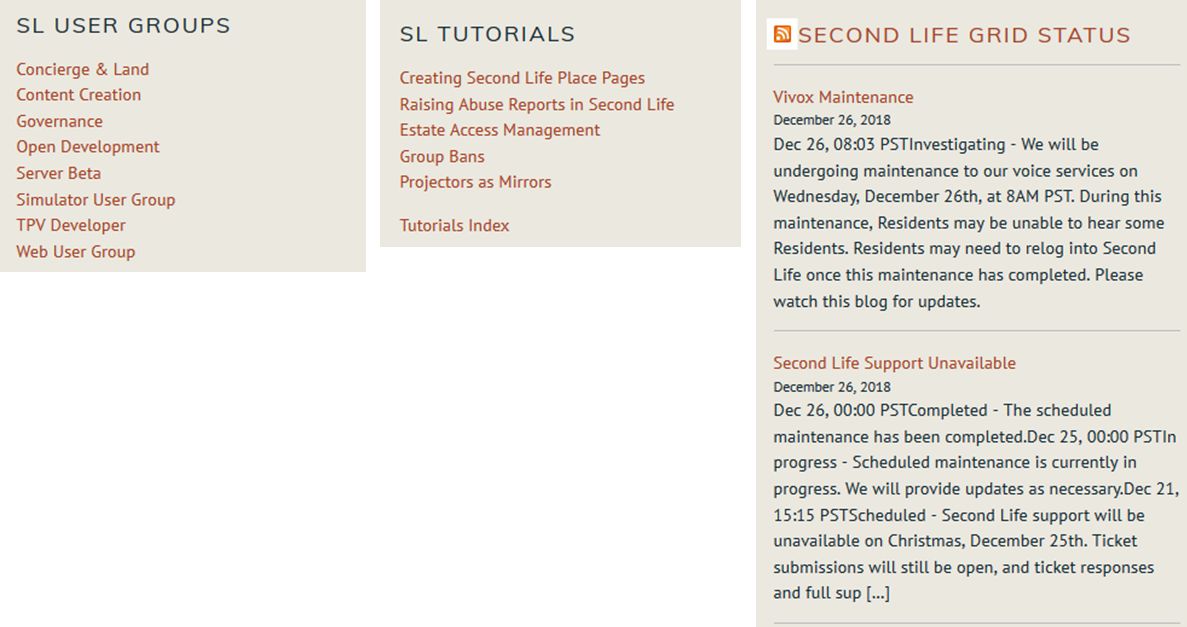
Task: Open Raising Abuse Reports tutorial
Action: click(537, 104)
